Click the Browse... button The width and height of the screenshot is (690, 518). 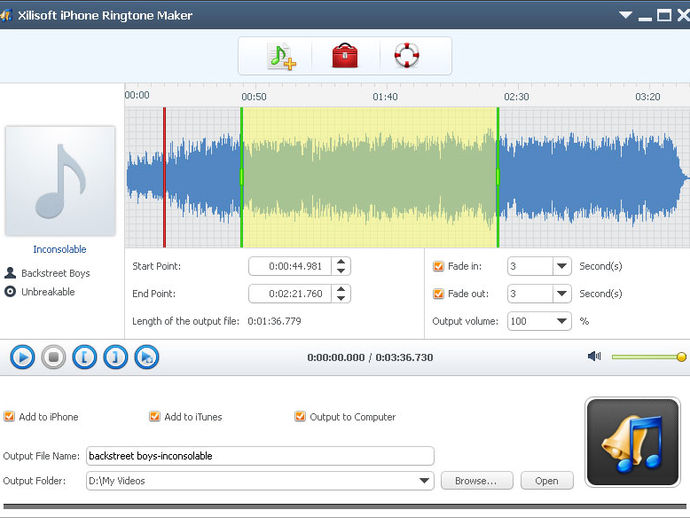477,481
